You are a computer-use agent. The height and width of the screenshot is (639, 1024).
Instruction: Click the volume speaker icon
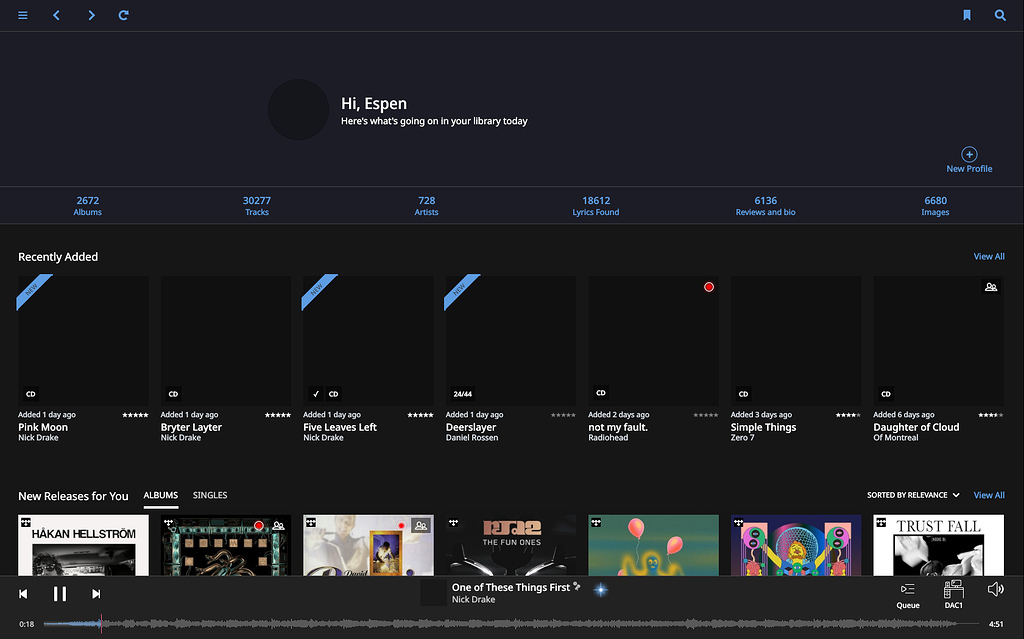pyautogui.click(x=995, y=589)
